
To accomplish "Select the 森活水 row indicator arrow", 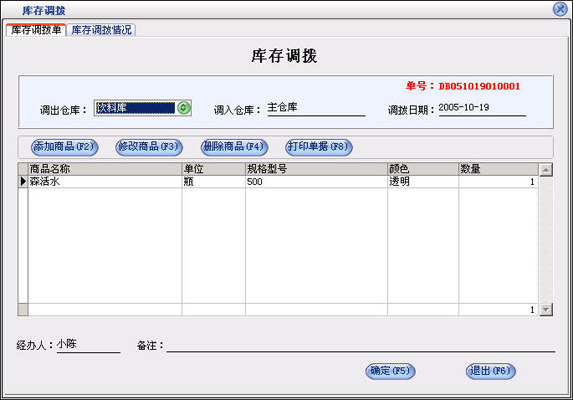I will (23, 181).
